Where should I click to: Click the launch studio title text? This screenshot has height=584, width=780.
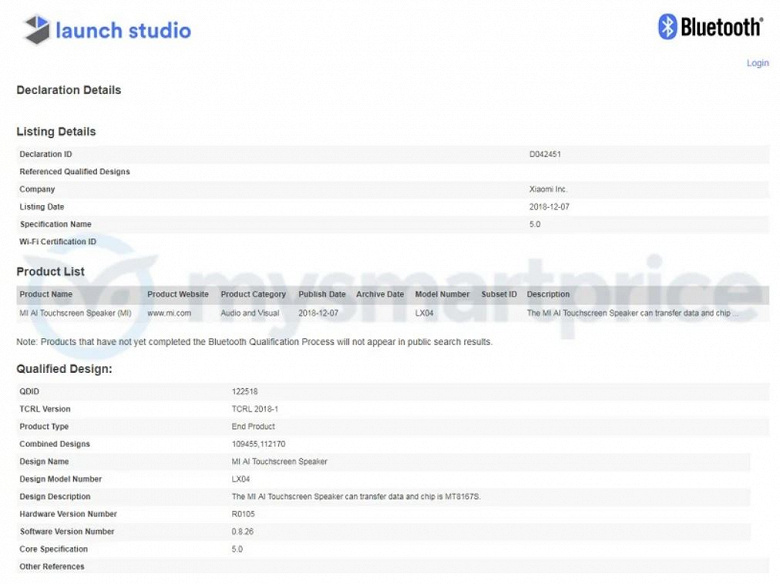pos(123,30)
